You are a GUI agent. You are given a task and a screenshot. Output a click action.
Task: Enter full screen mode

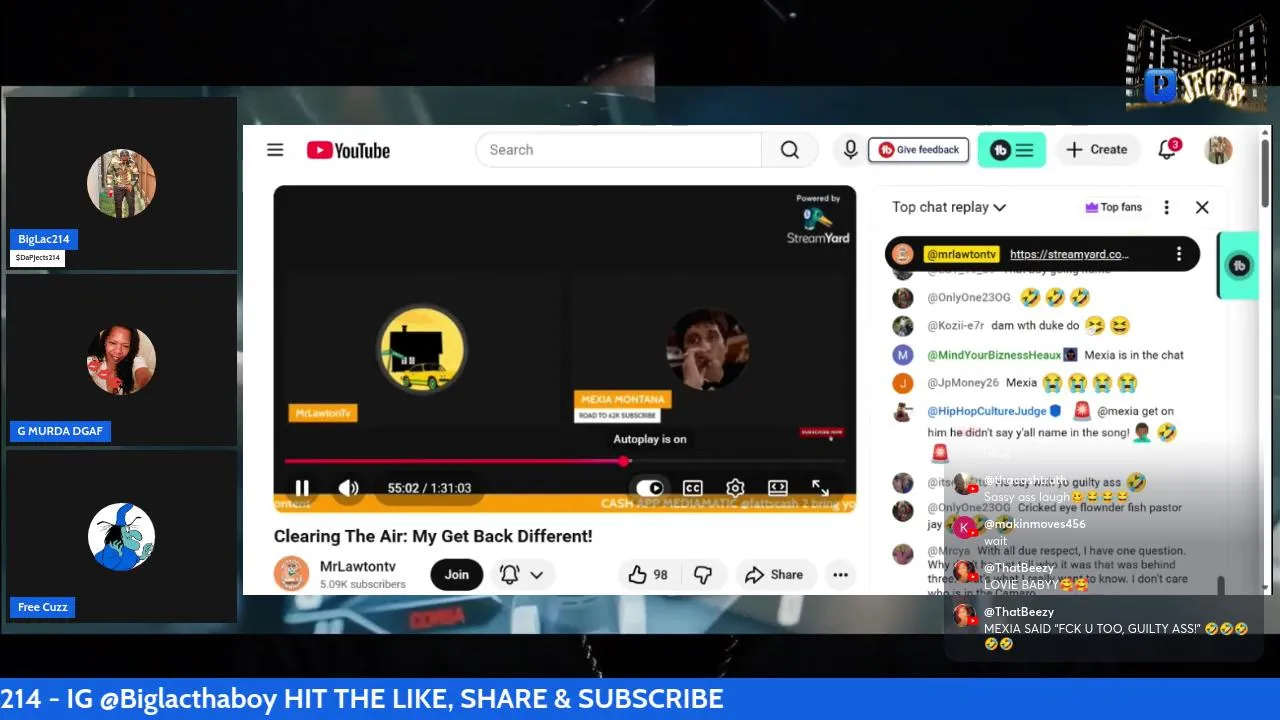click(820, 488)
